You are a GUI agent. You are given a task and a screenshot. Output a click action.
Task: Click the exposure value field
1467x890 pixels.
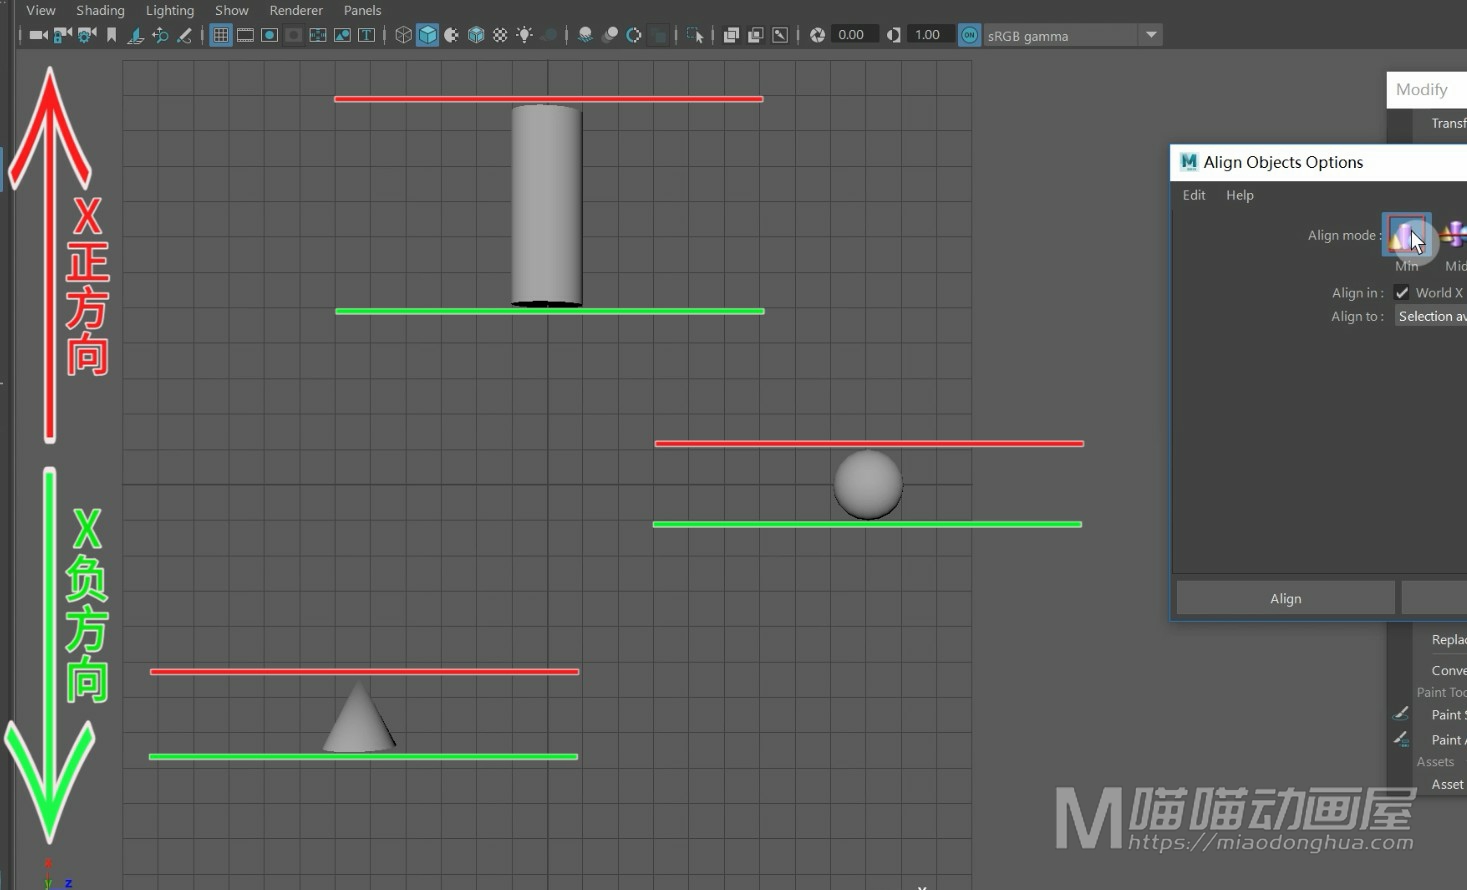tap(851, 35)
